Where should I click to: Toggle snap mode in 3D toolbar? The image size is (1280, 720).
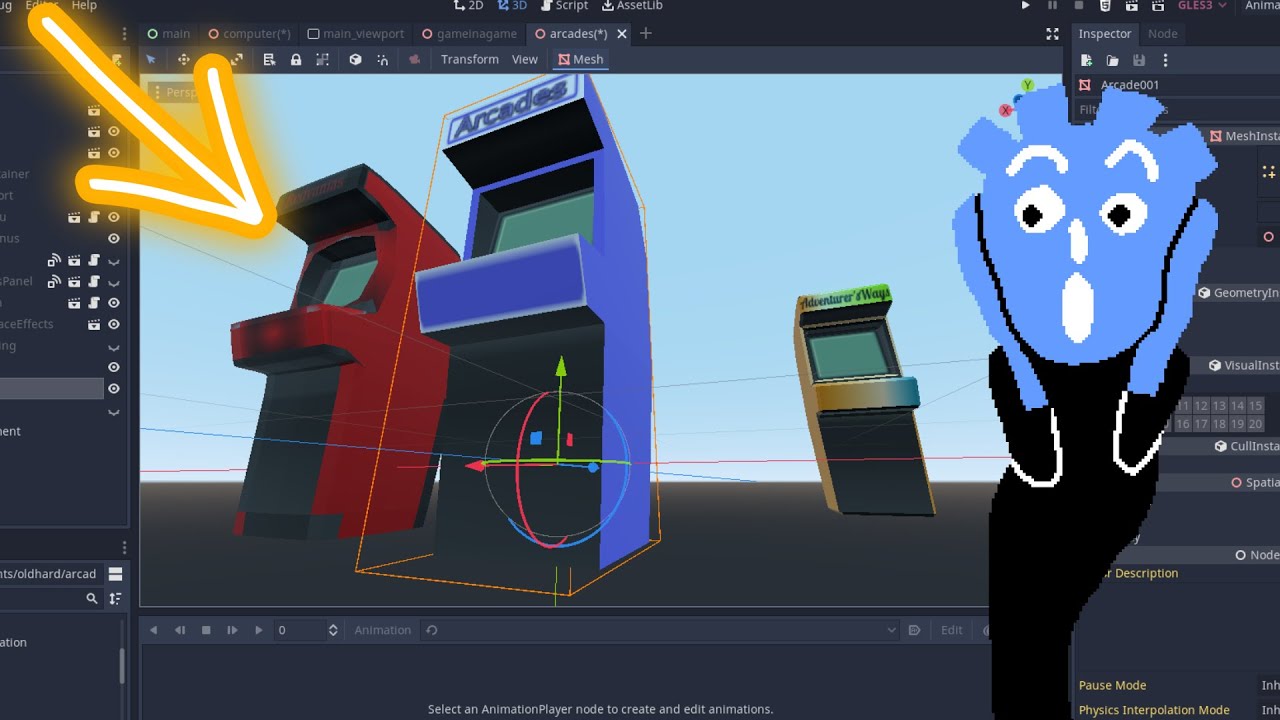point(382,60)
